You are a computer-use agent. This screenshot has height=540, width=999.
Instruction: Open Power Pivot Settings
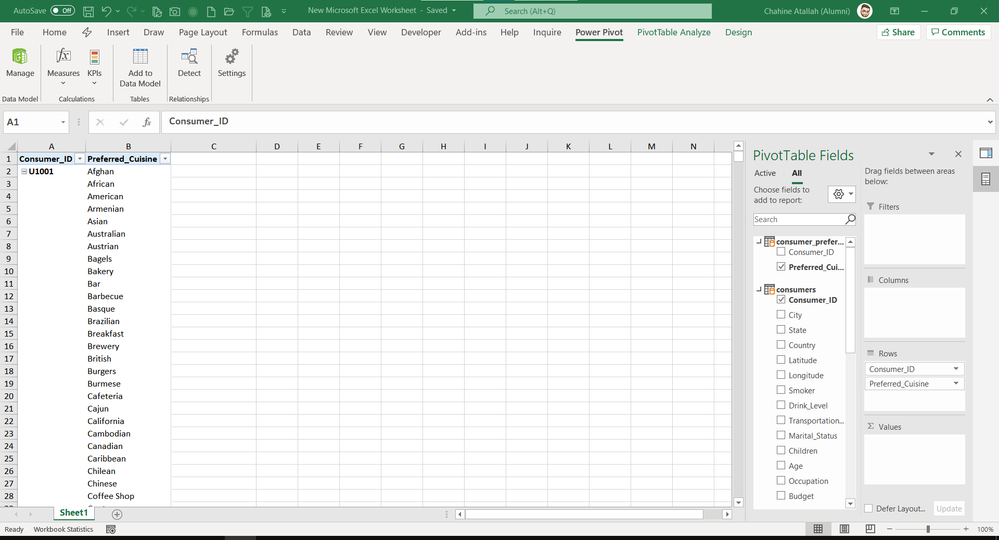click(231, 63)
